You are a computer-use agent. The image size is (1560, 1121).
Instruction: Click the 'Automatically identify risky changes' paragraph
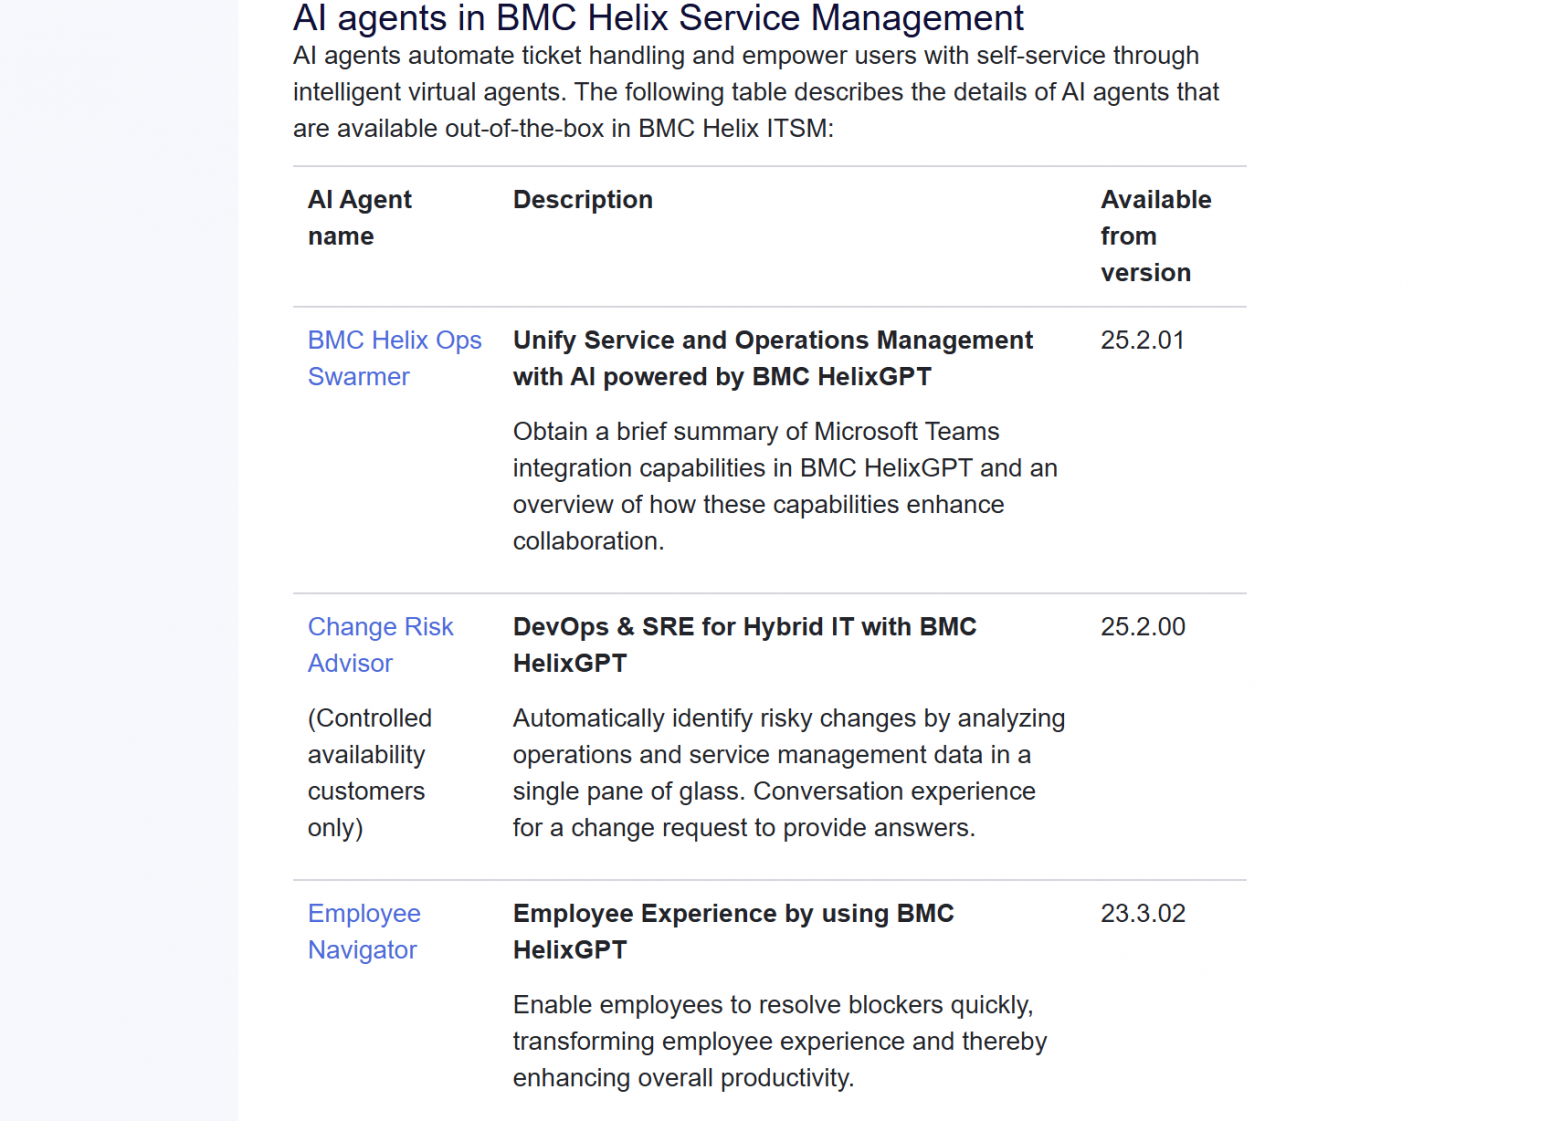tap(788, 773)
